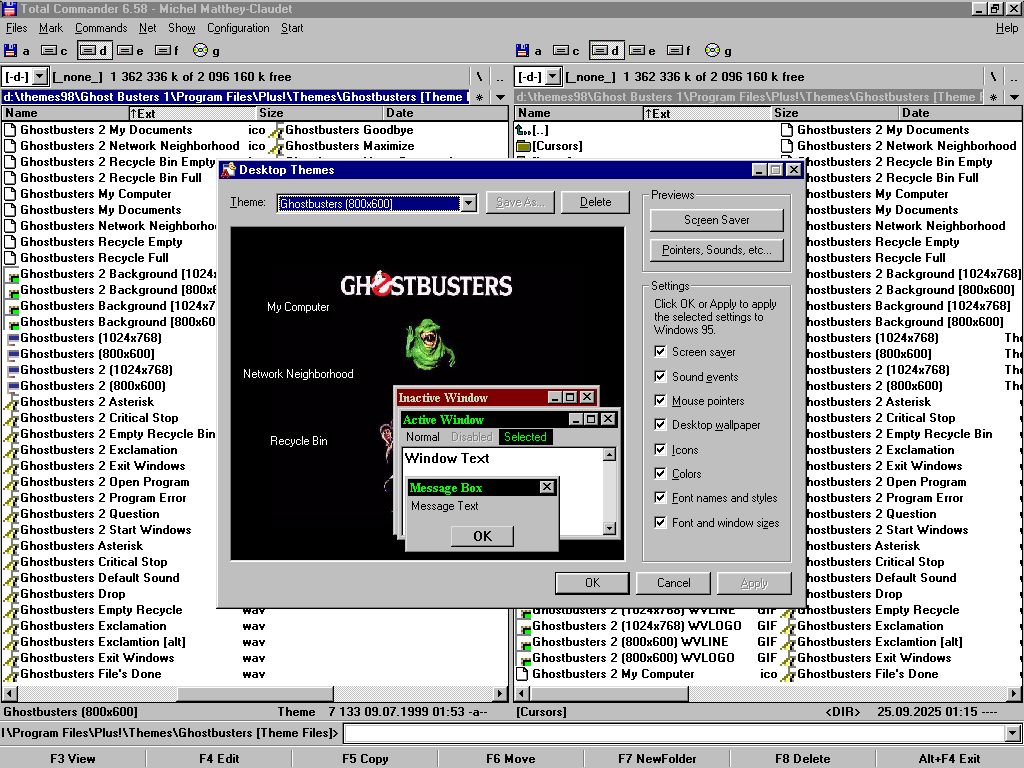
Task: Go to root directory in left panel
Action: pyautogui.click(x=479, y=77)
